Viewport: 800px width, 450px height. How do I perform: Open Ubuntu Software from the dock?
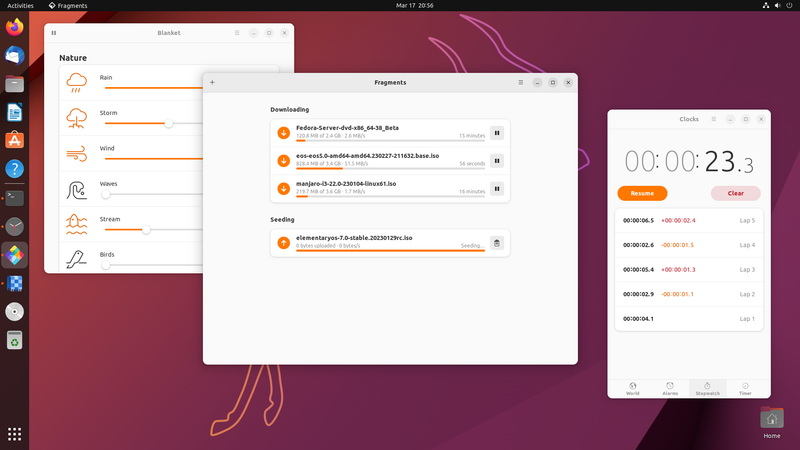pyautogui.click(x=14, y=140)
